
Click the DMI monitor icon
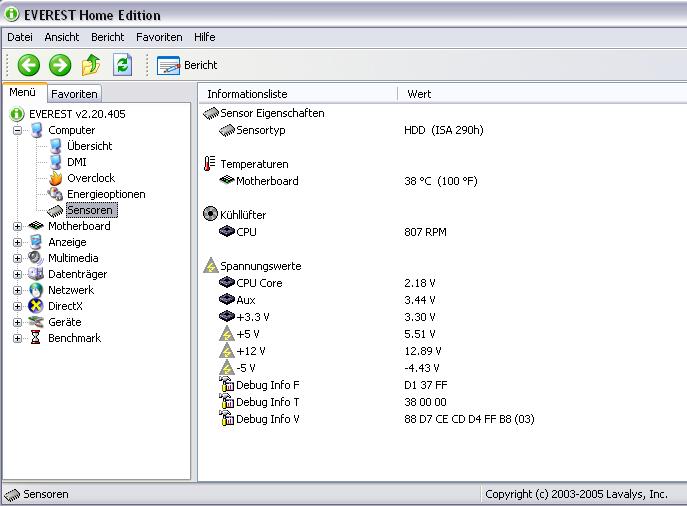pos(56,162)
